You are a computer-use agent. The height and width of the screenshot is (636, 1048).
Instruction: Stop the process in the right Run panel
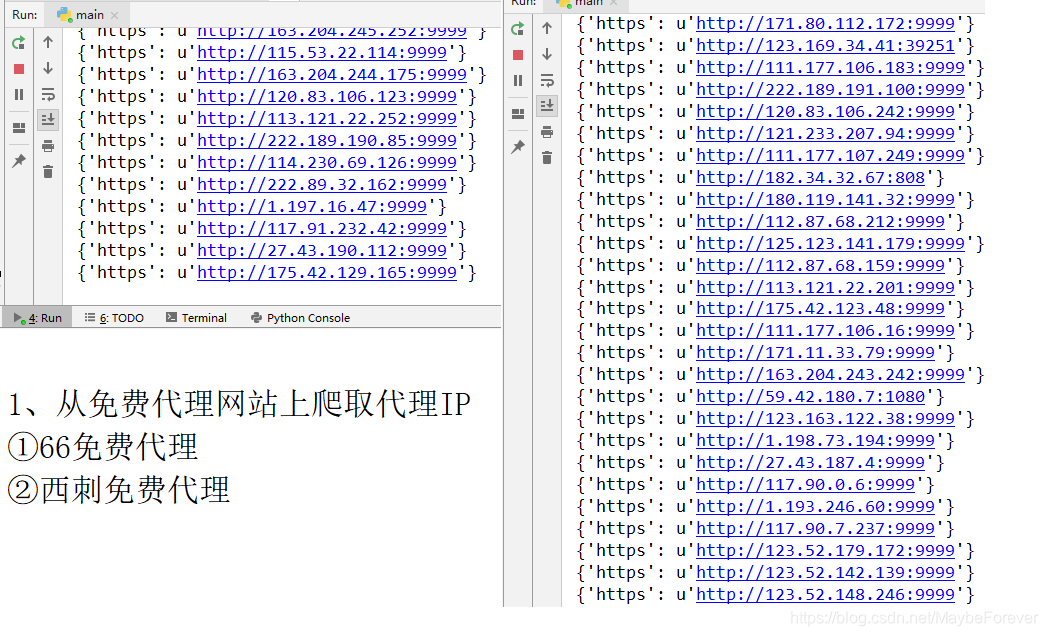point(517,55)
